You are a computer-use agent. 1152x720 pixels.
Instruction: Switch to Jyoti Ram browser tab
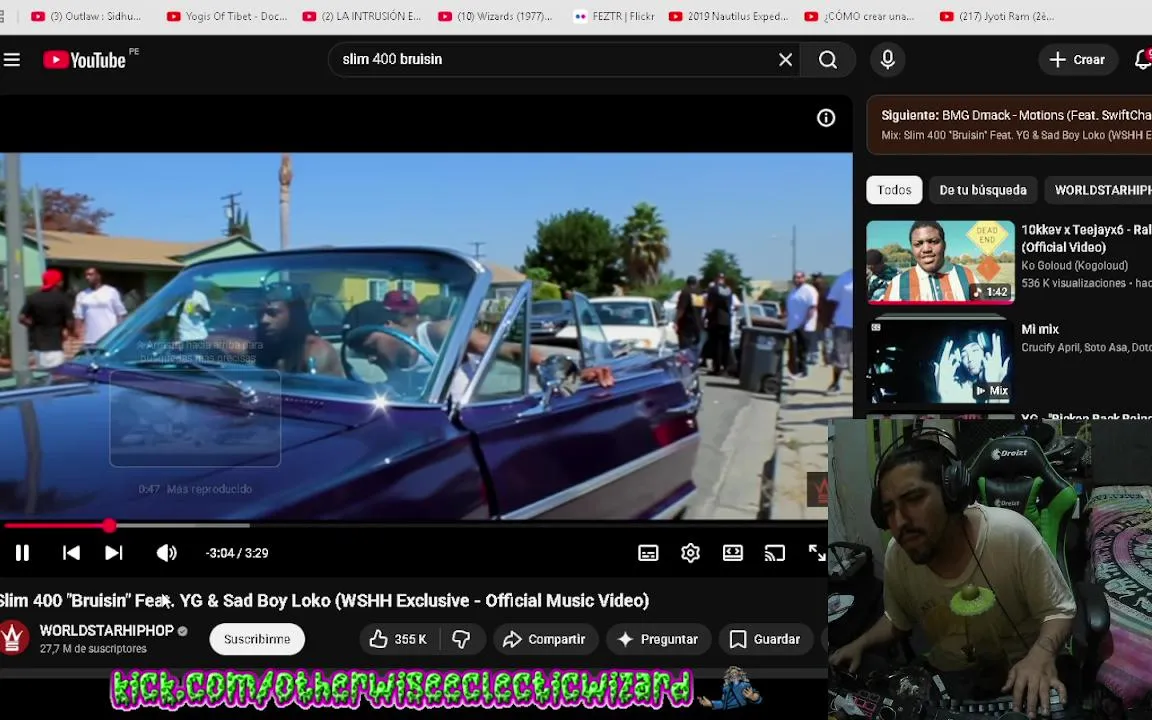(x=998, y=16)
